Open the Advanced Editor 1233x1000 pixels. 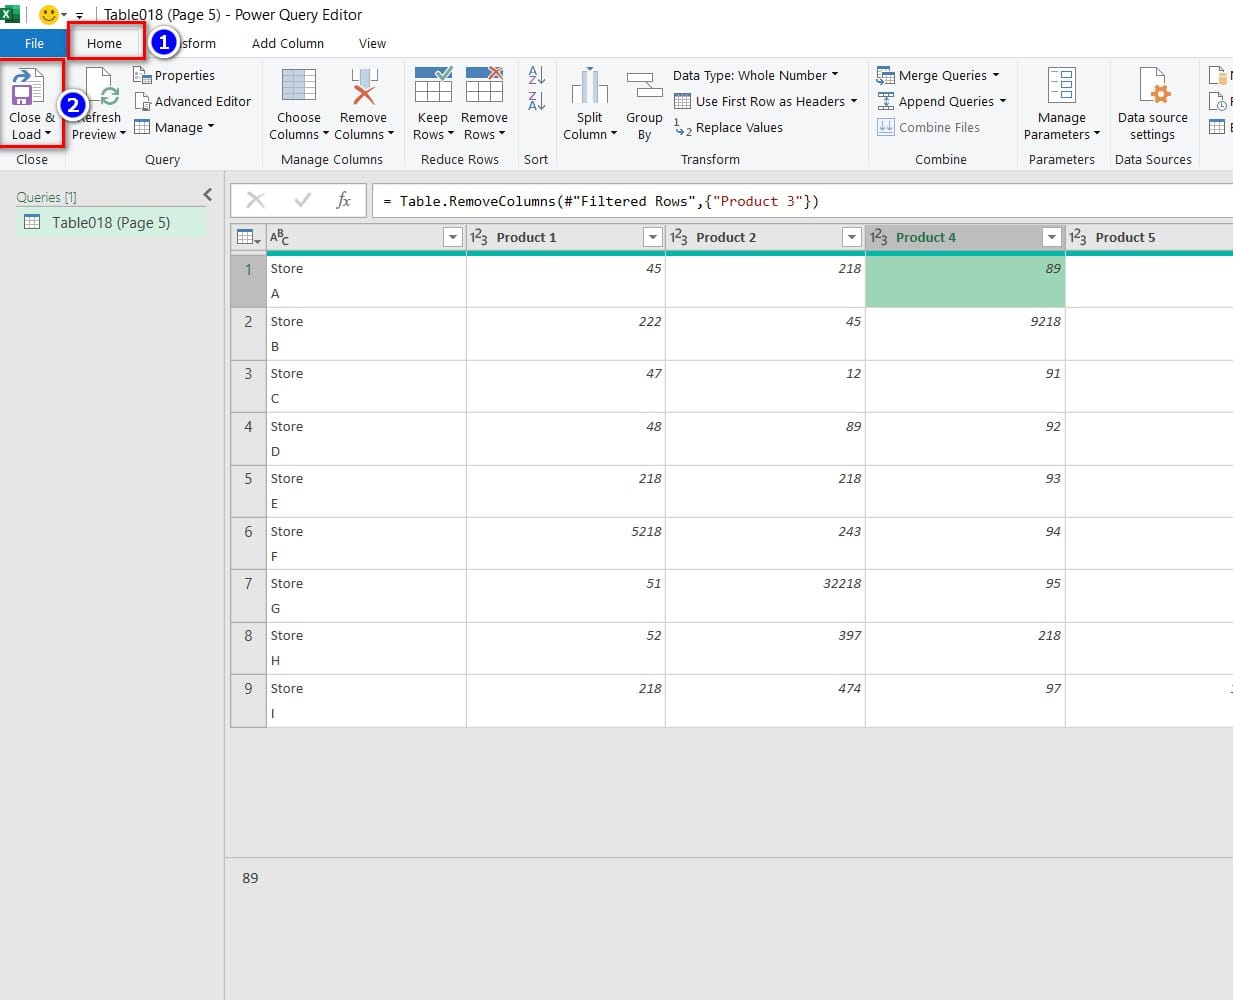(x=193, y=101)
